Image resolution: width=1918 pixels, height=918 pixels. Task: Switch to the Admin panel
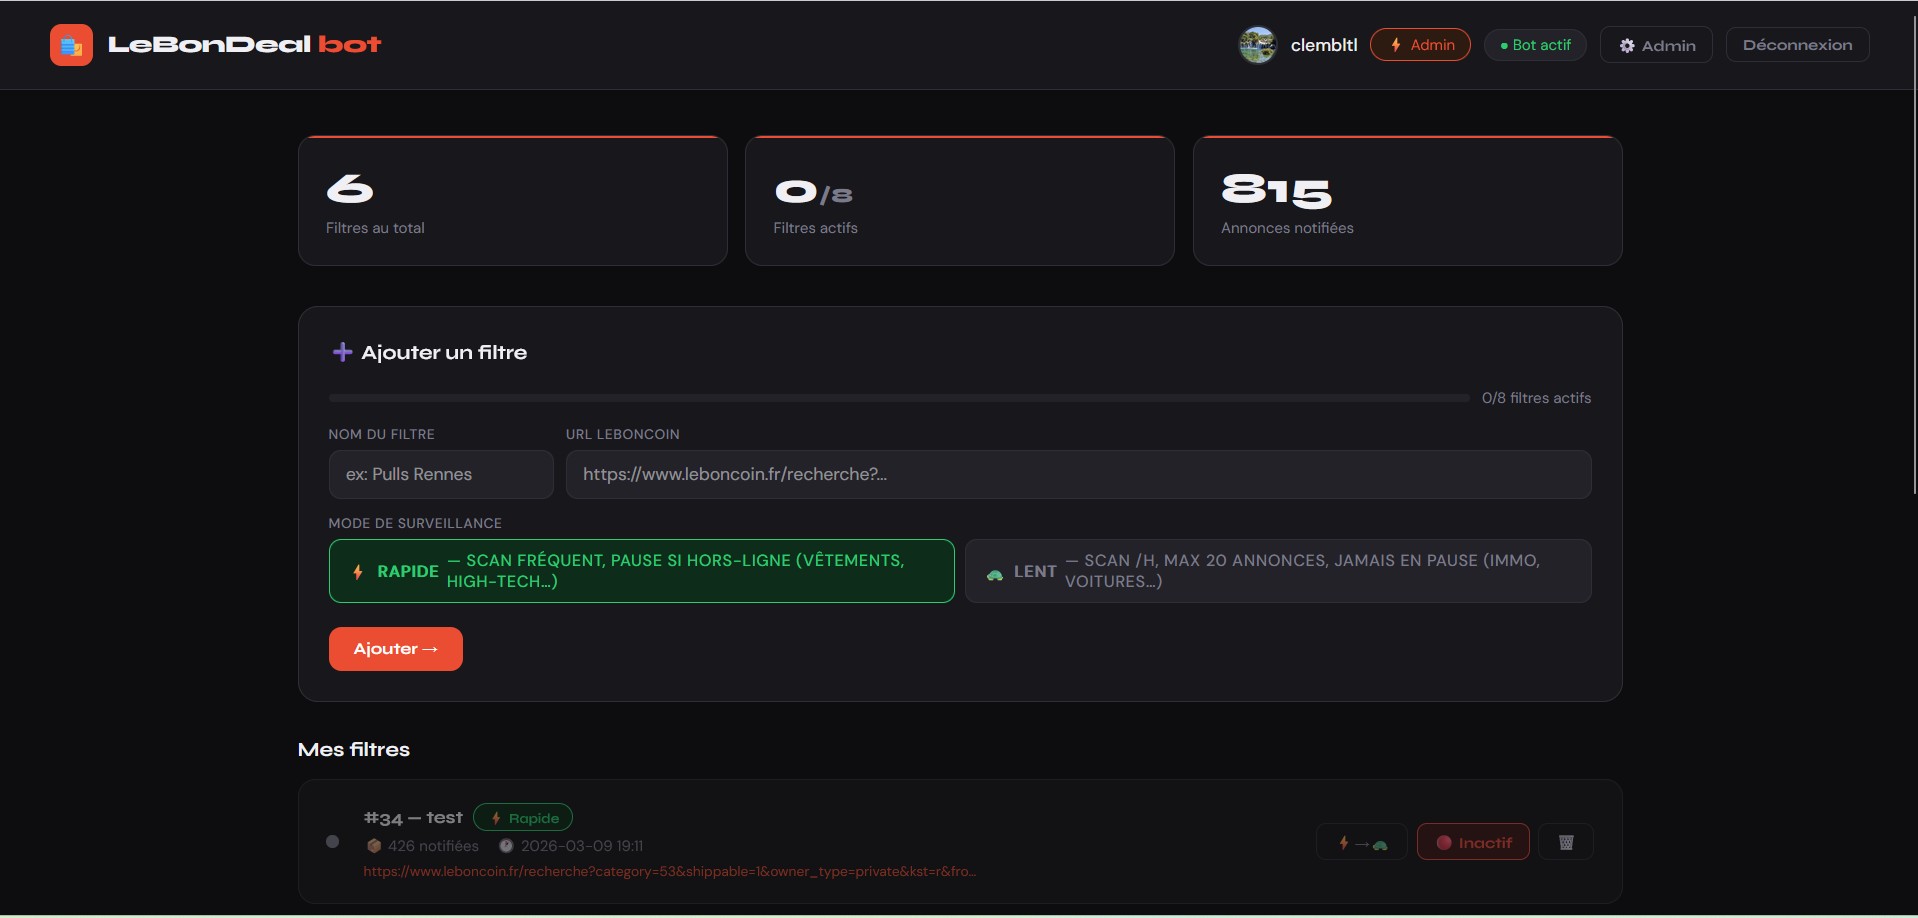pos(1655,44)
